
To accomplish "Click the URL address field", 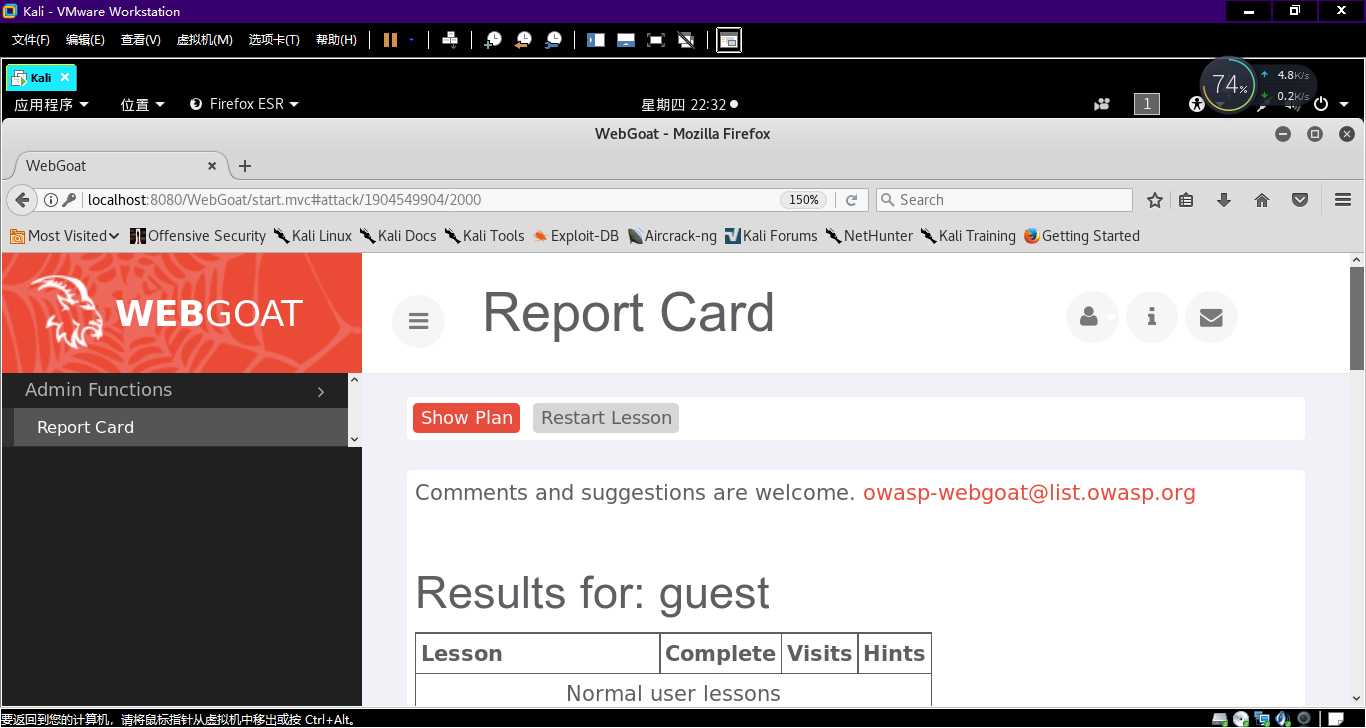I will point(430,200).
